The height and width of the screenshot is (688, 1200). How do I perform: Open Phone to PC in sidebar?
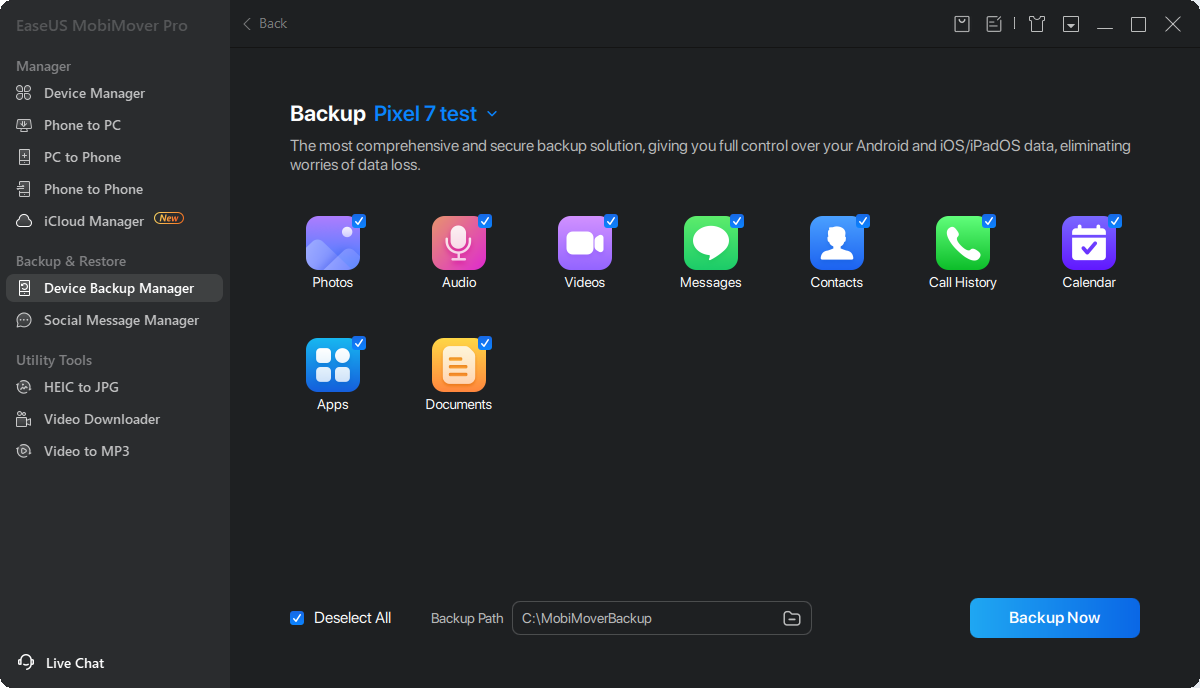click(114, 125)
